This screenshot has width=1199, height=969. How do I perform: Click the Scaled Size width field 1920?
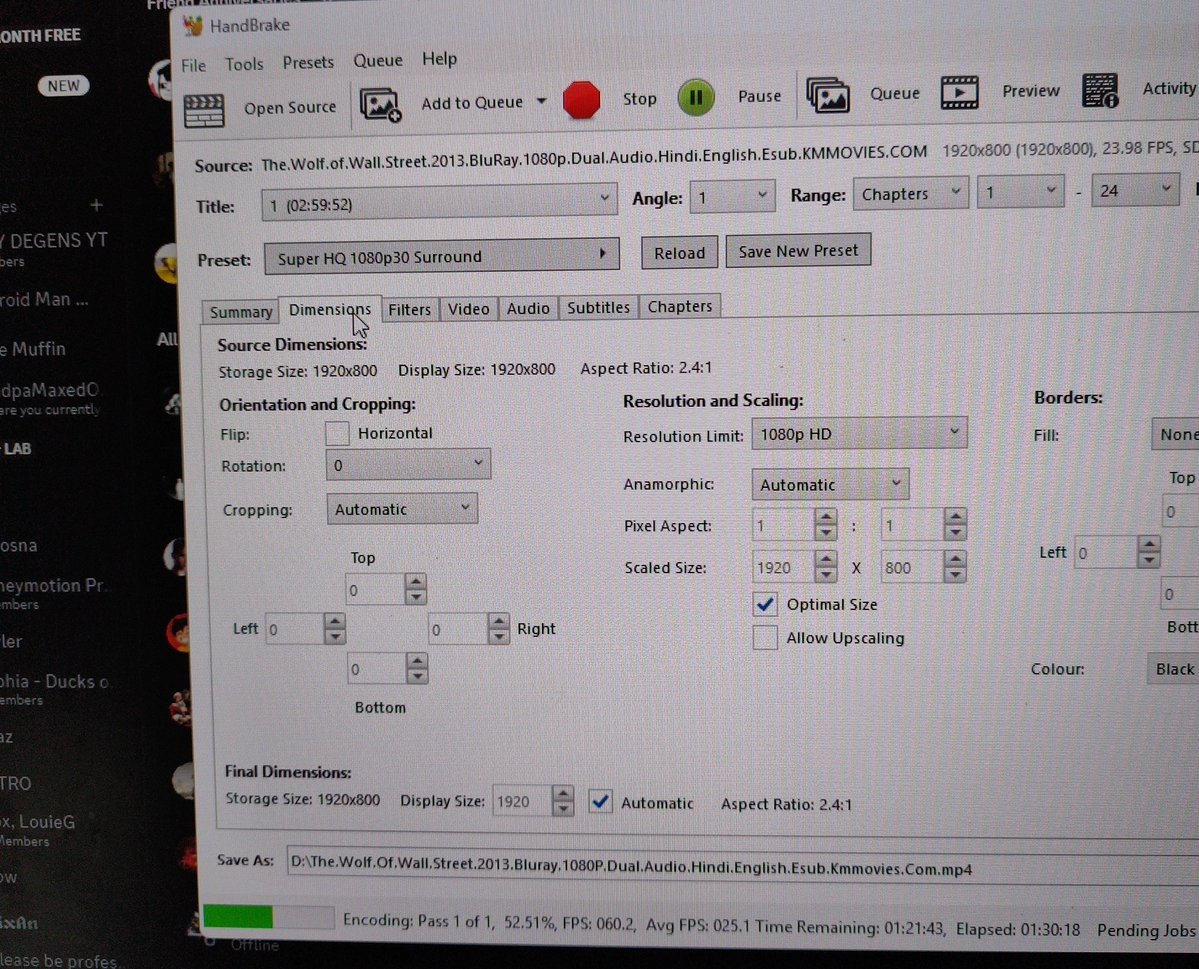pyautogui.click(x=784, y=567)
